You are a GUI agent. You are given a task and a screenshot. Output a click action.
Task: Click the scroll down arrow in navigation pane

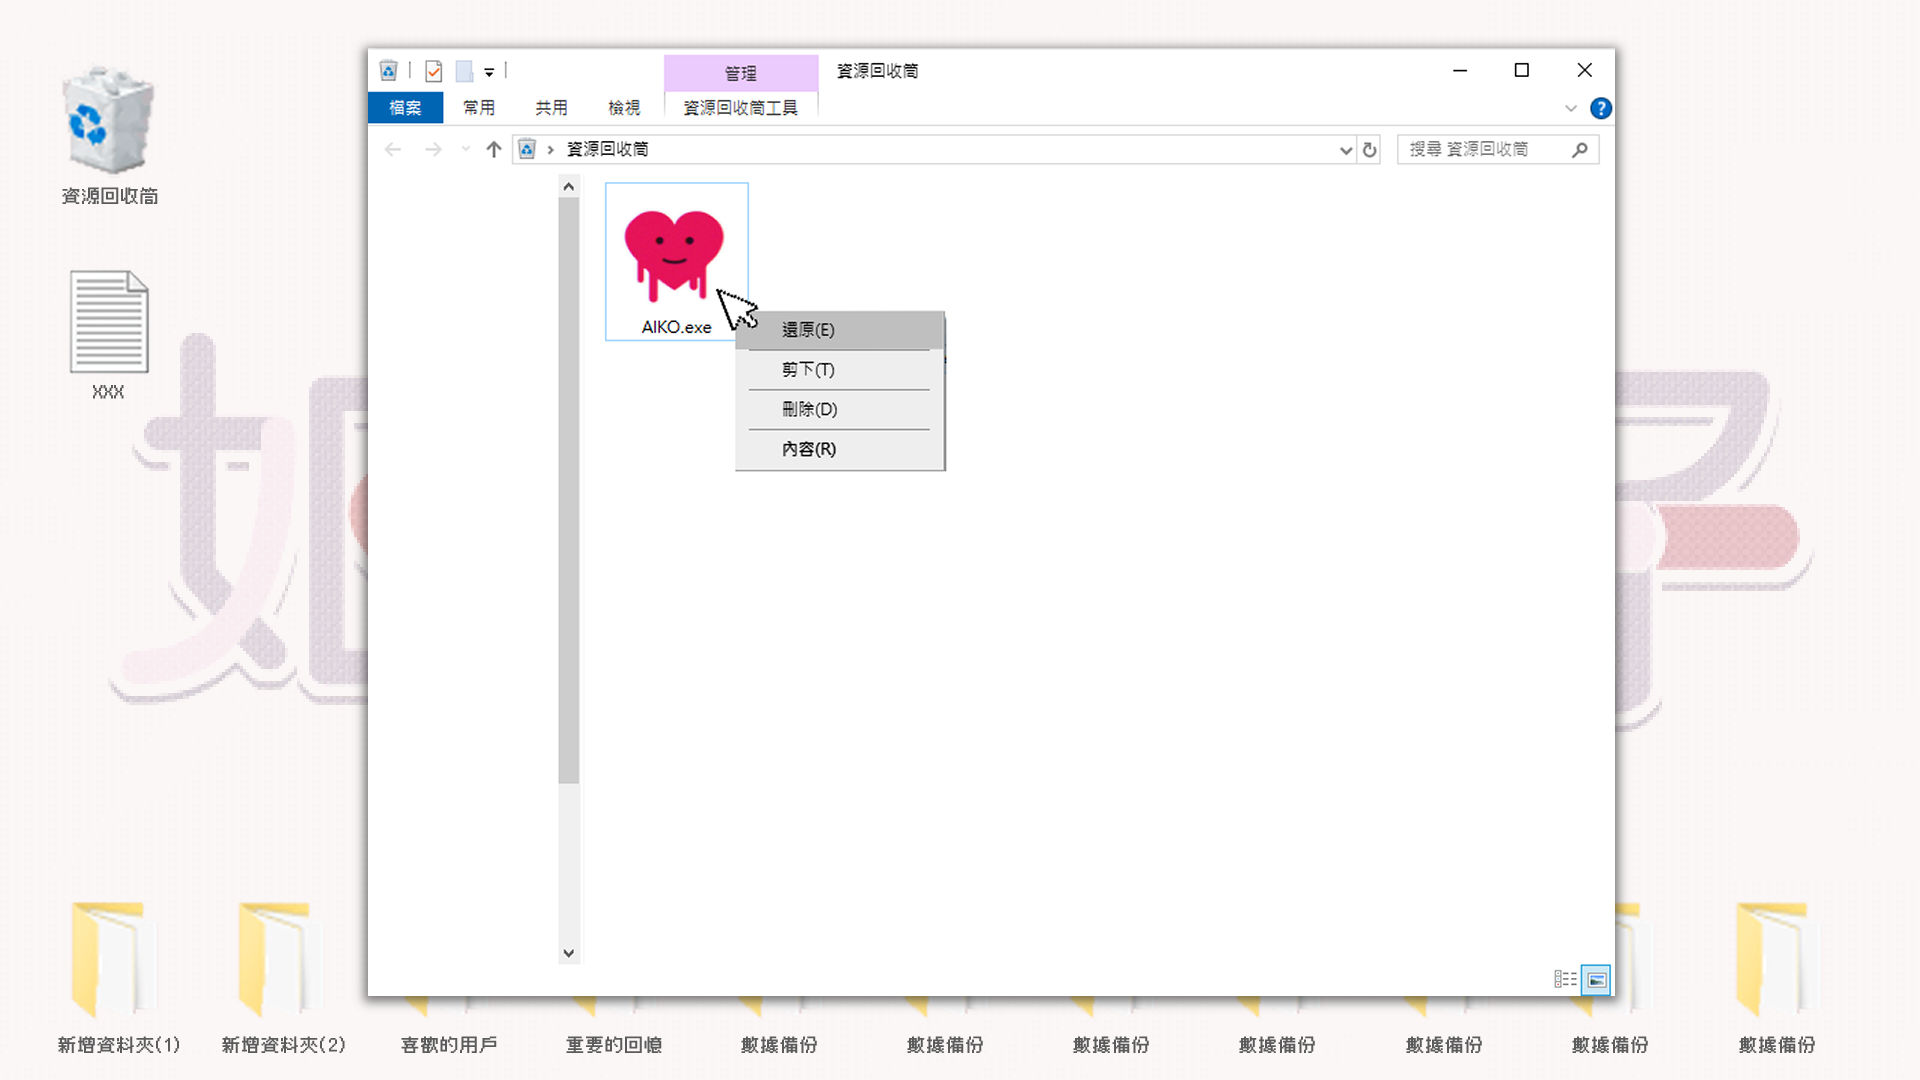tap(569, 953)
